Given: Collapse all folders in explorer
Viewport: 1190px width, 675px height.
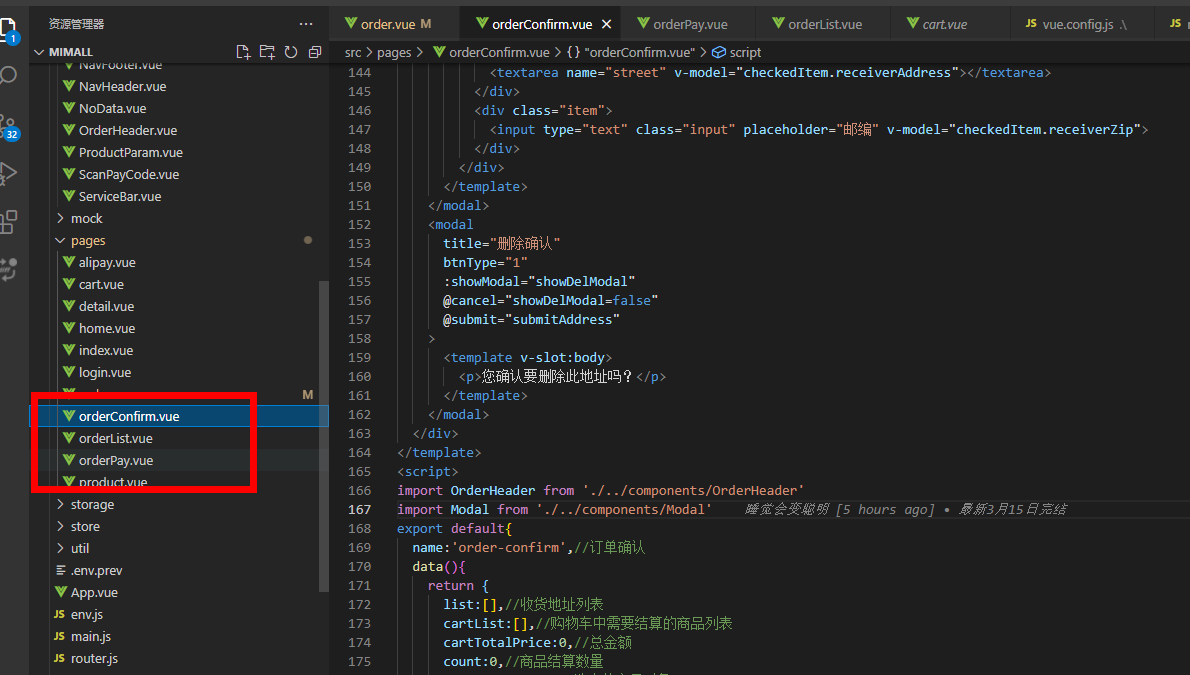Looking at the screenshot, I should [x=315, y=52].
